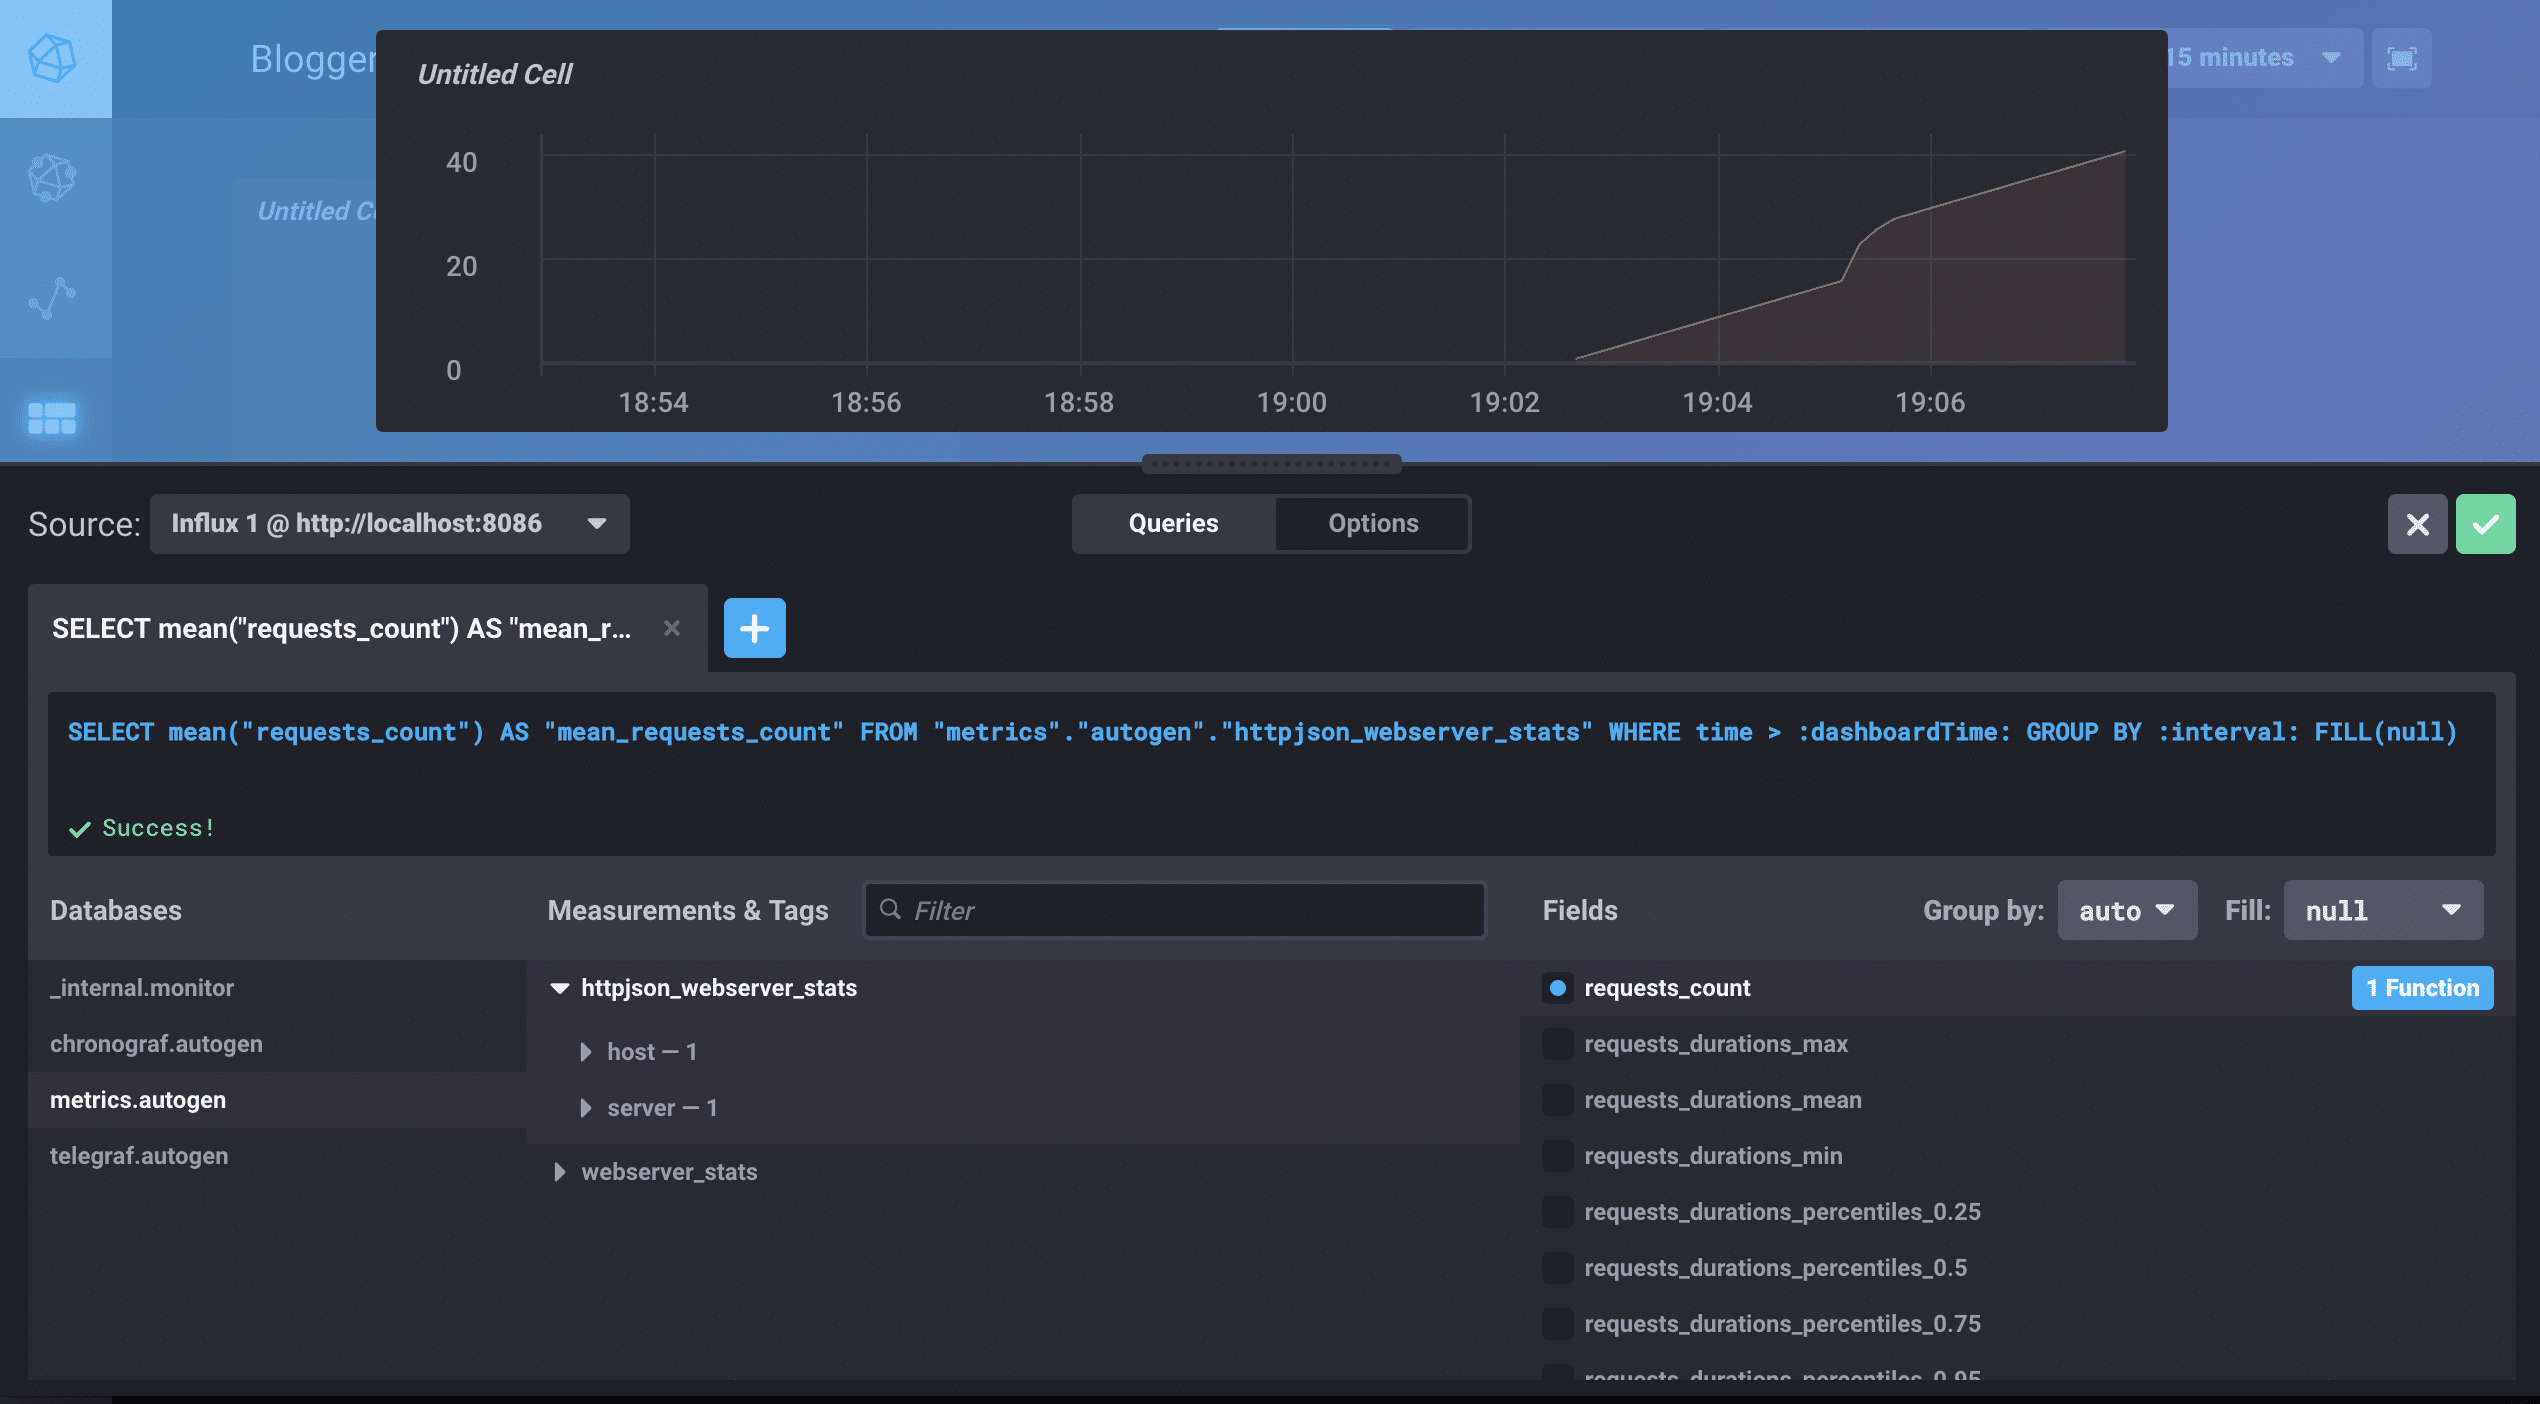Deselect the requests_count field

1557,988
